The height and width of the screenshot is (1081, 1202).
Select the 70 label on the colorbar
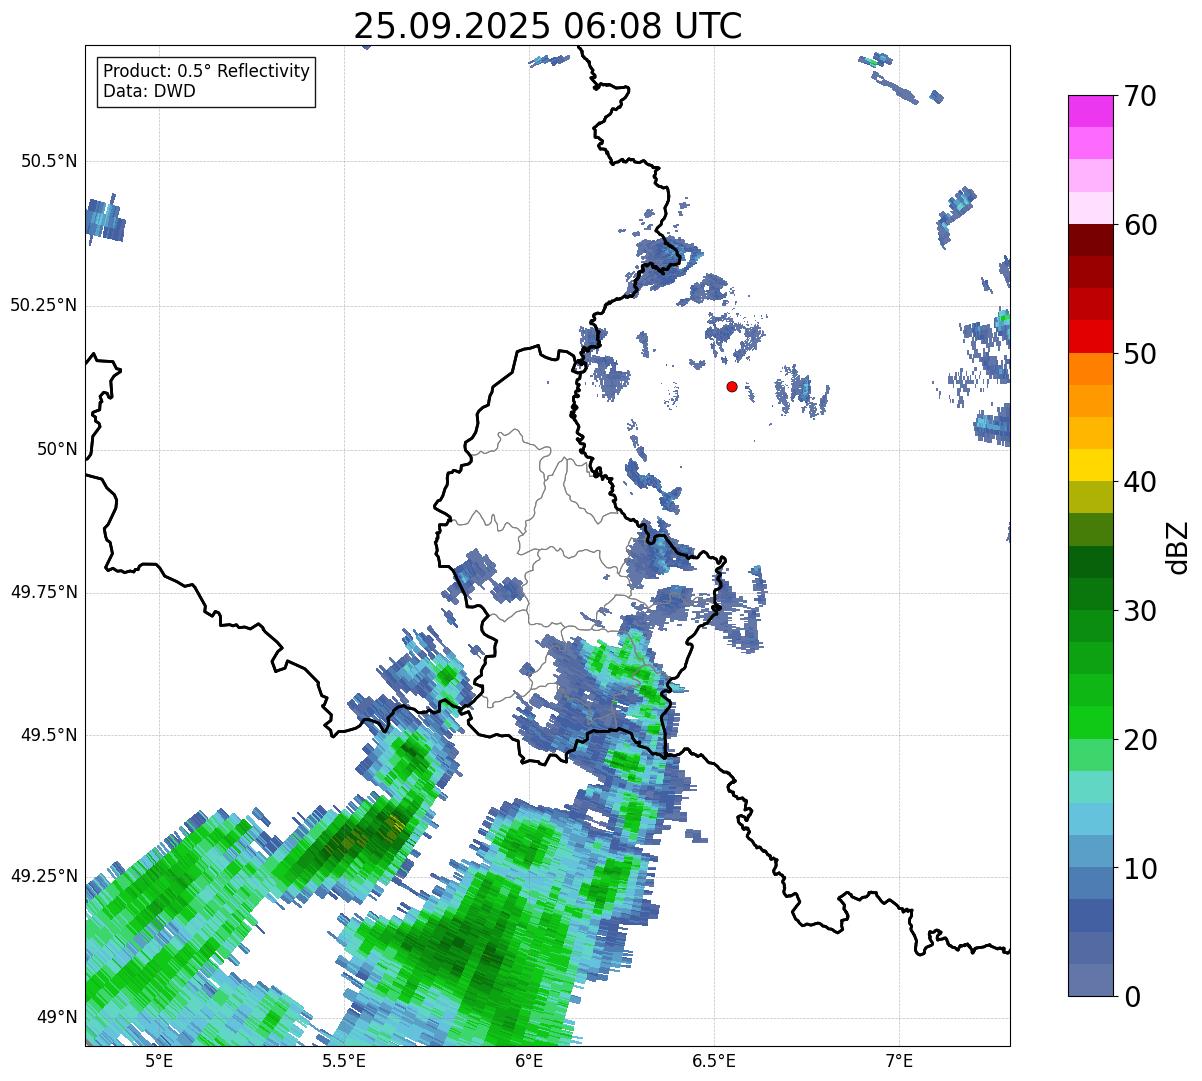coord(1140,97)
